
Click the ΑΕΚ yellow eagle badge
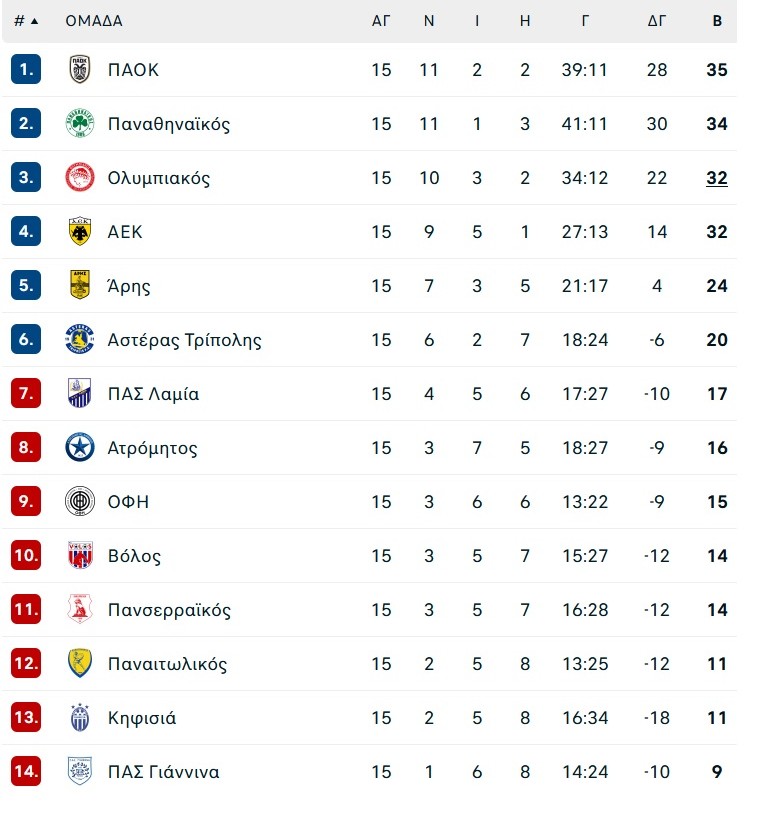[80, 231]
